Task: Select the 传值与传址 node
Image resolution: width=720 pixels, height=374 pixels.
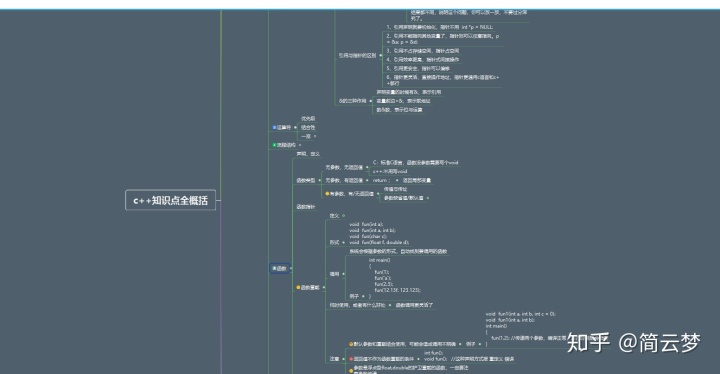Action: coord(395,189)
